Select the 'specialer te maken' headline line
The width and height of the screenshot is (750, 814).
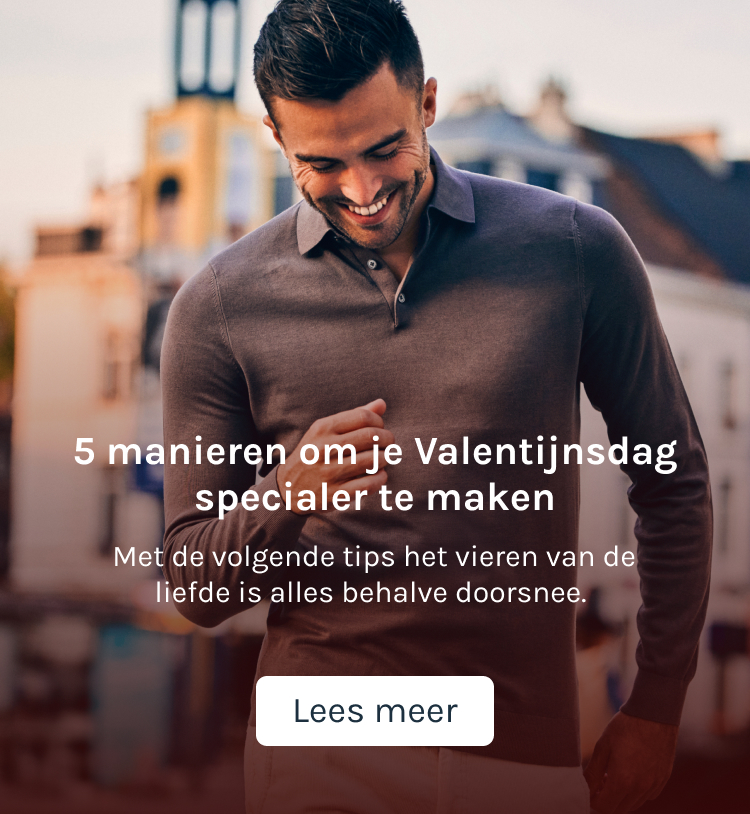375,498
